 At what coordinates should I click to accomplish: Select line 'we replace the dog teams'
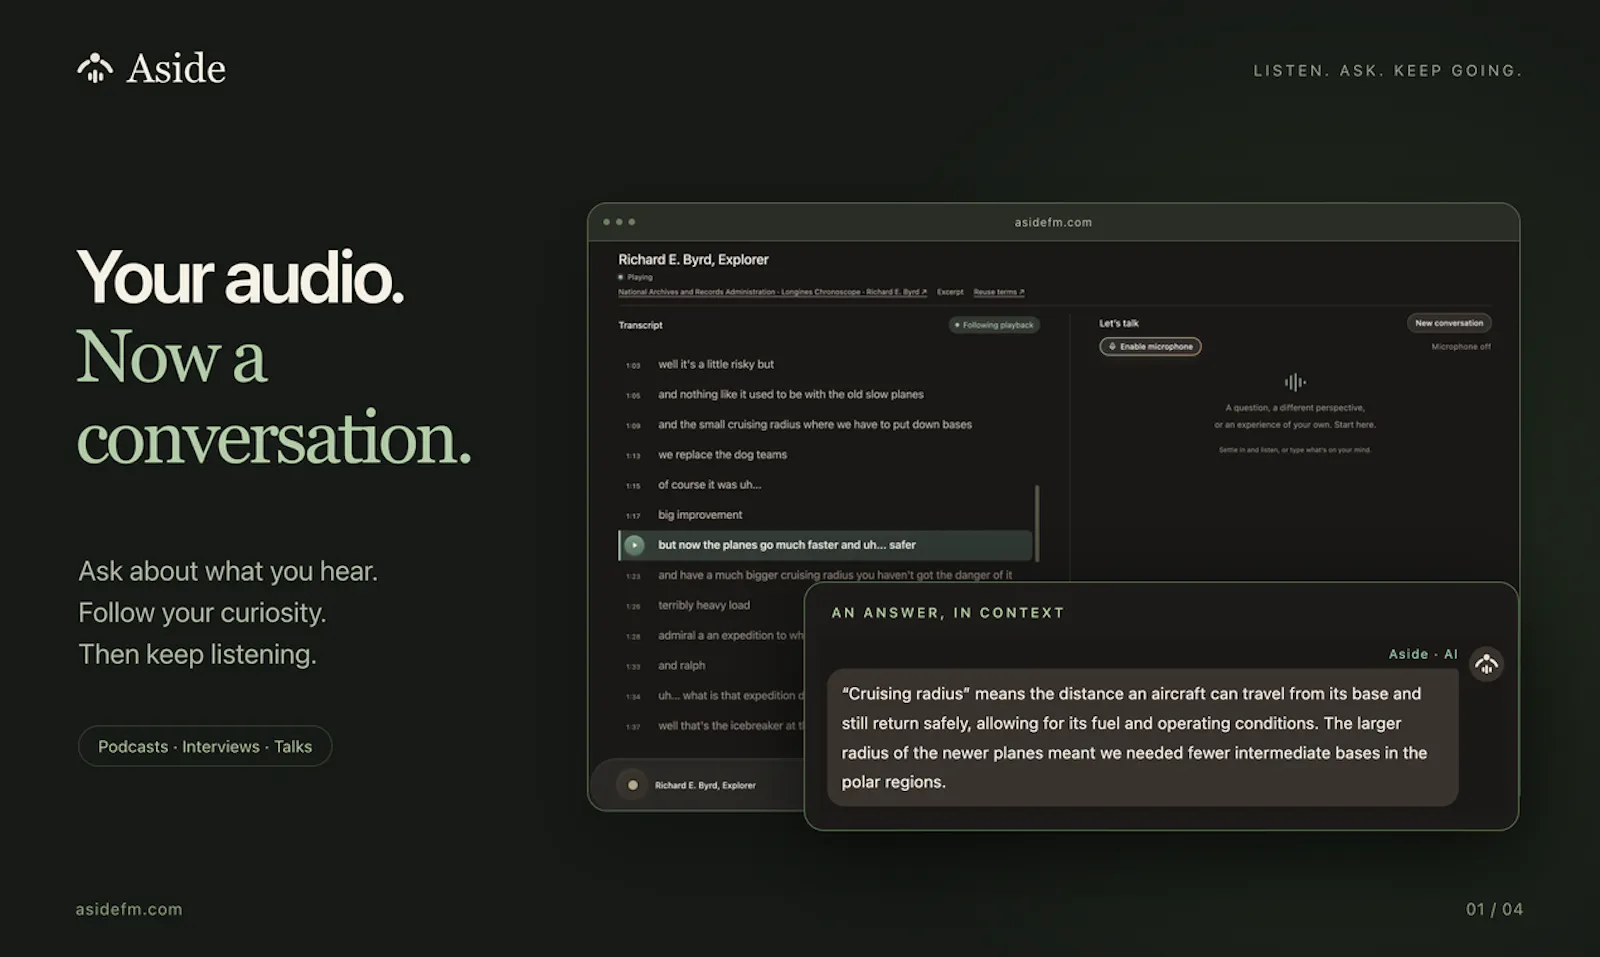click(x=722, y=454)
